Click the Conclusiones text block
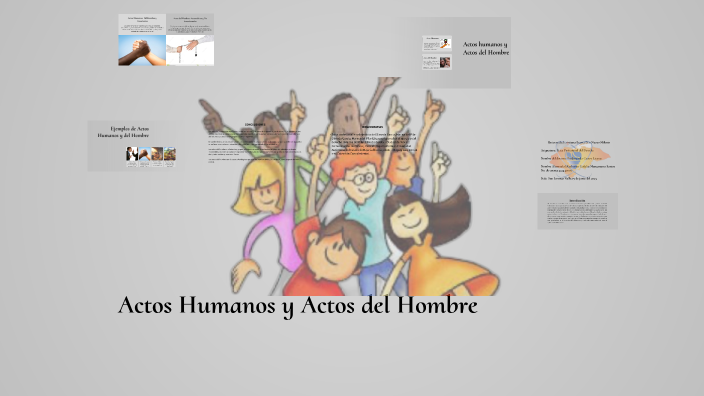This screenshot has height=396, width=704. coord(255,143)
